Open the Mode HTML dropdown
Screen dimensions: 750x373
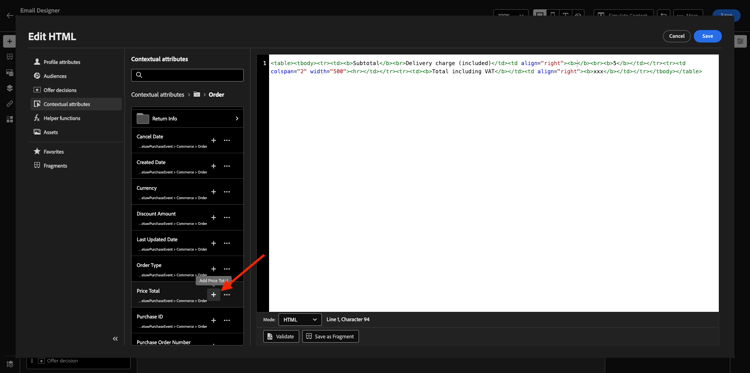coord(300,319)
